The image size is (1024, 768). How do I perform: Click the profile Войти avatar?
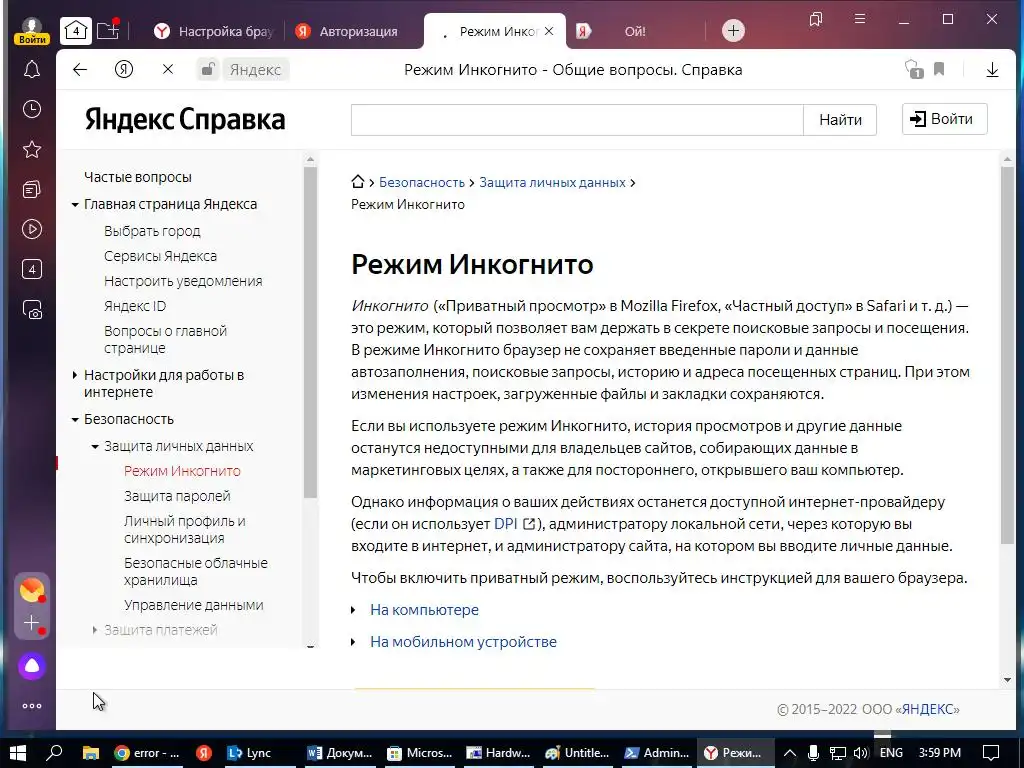(31, 31)
